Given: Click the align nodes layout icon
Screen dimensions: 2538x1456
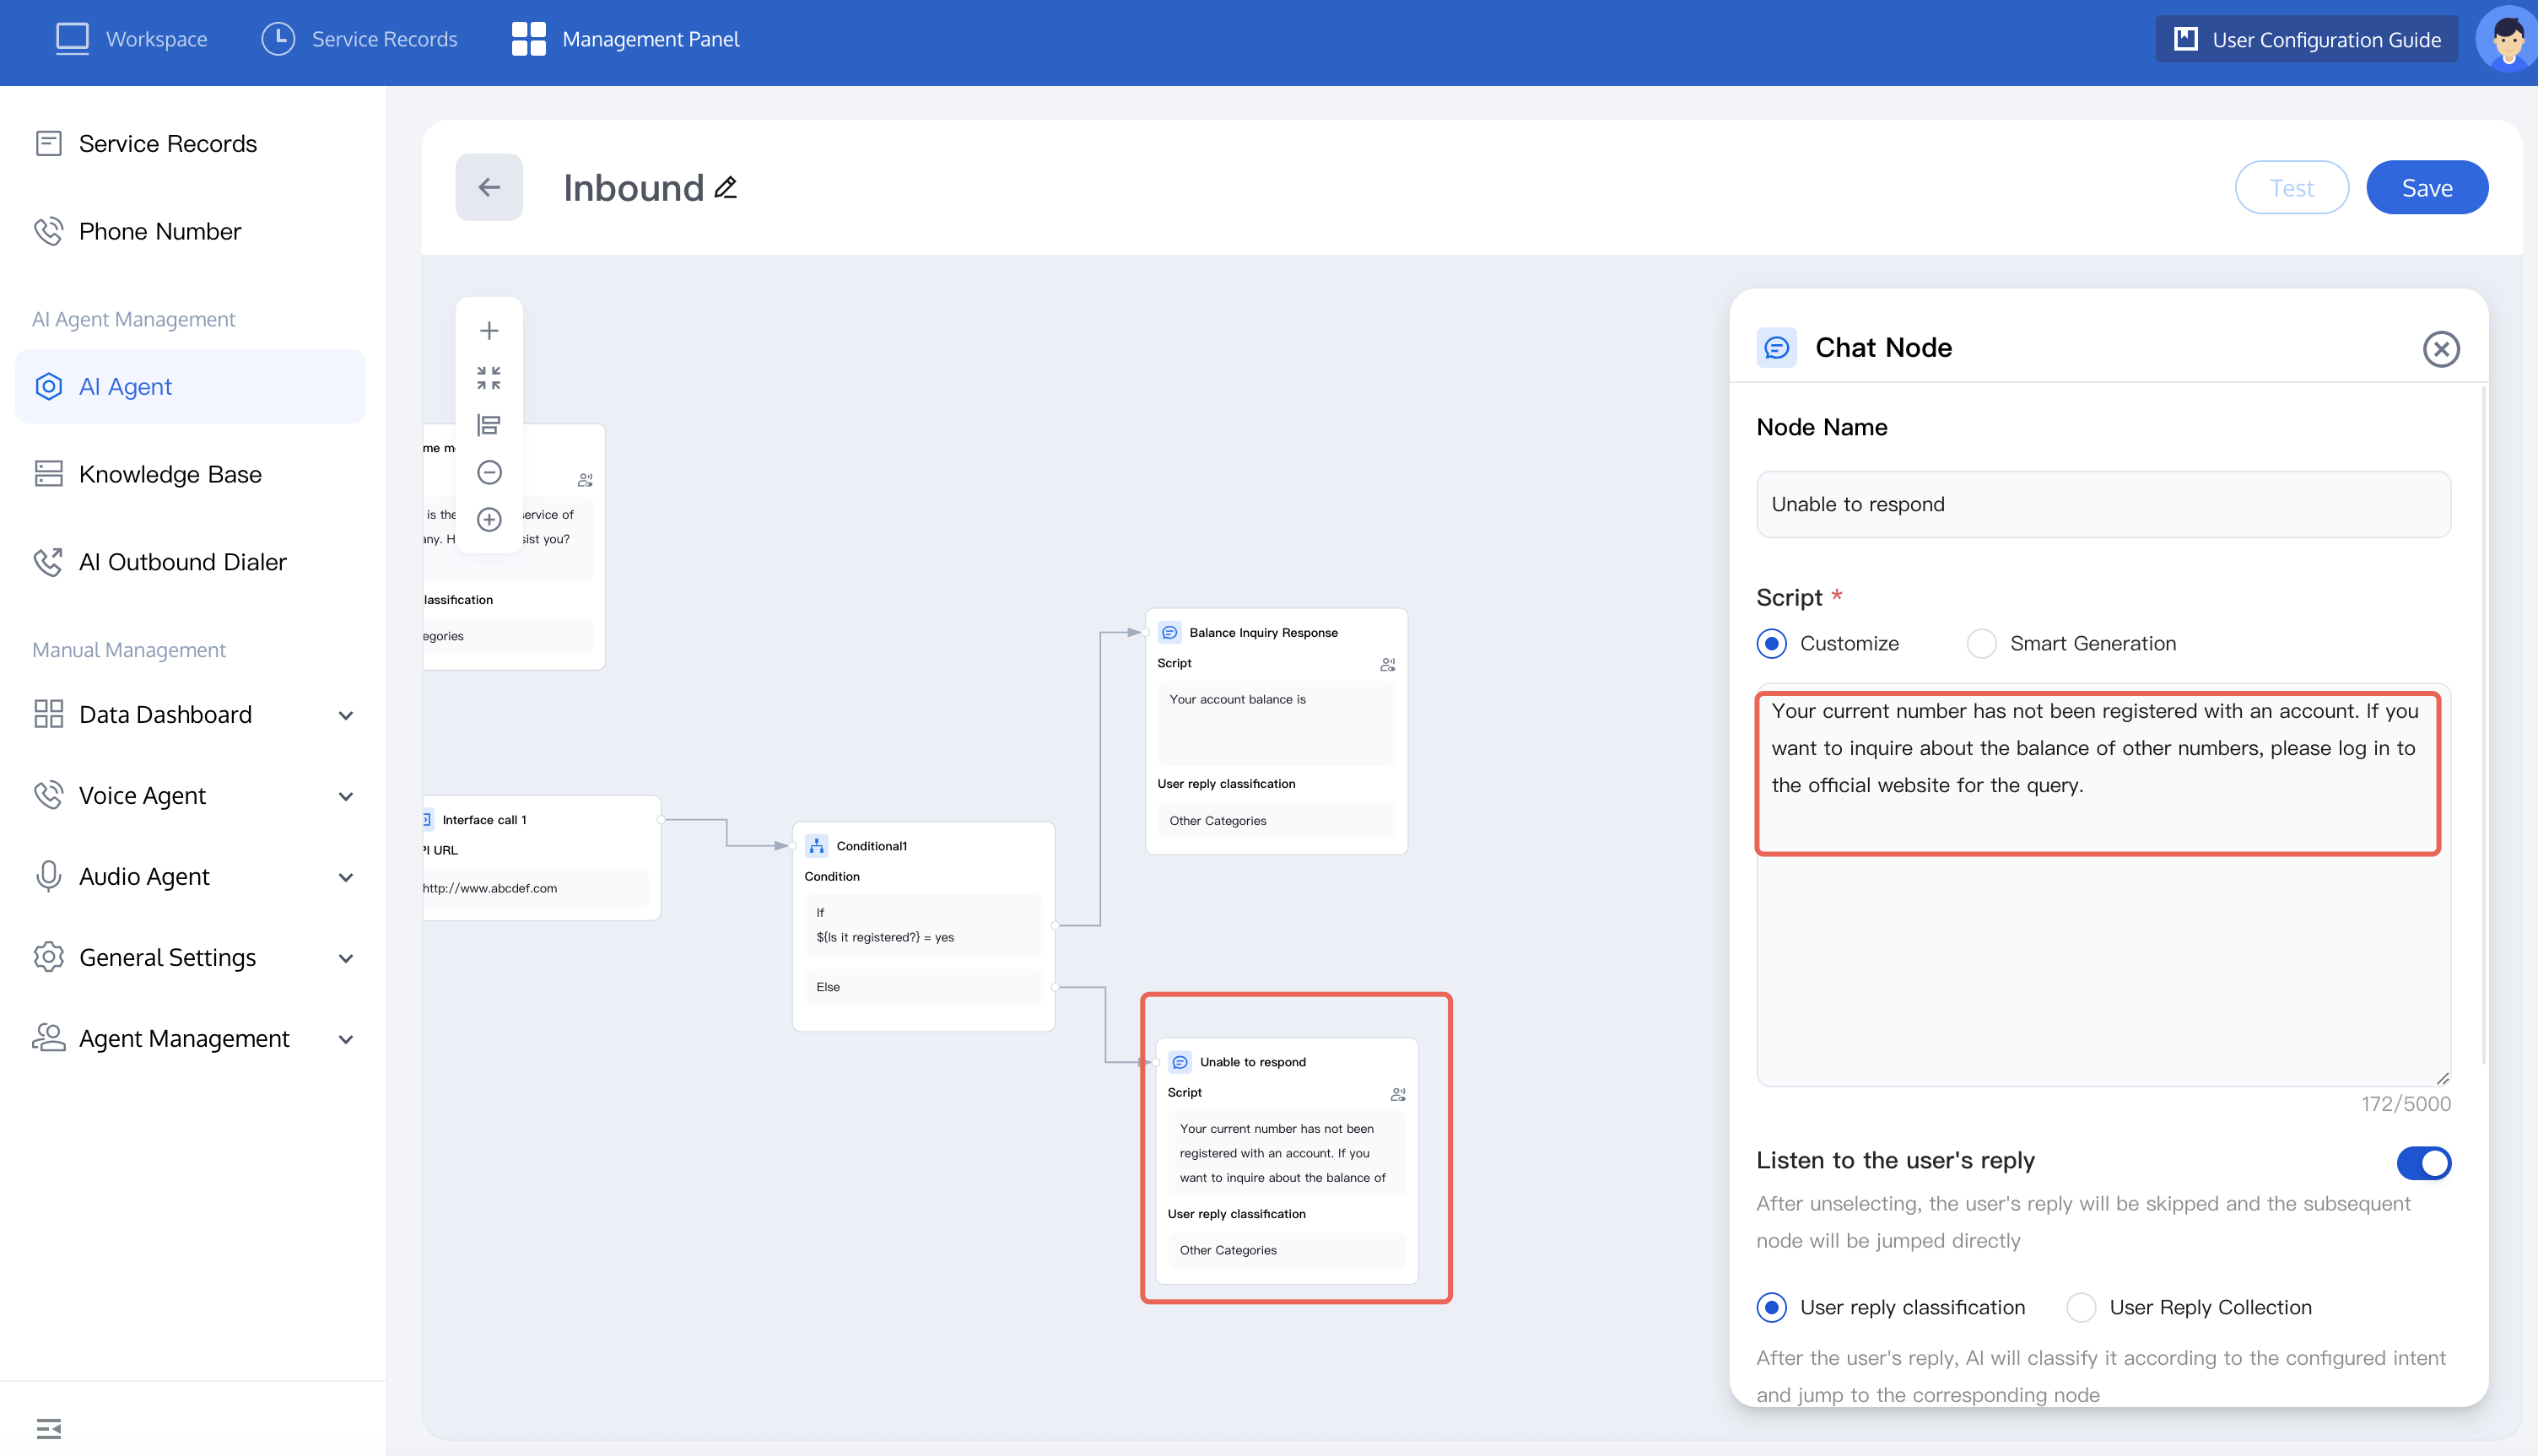Looking at the screenshot, I should click(x=489, y=425).
